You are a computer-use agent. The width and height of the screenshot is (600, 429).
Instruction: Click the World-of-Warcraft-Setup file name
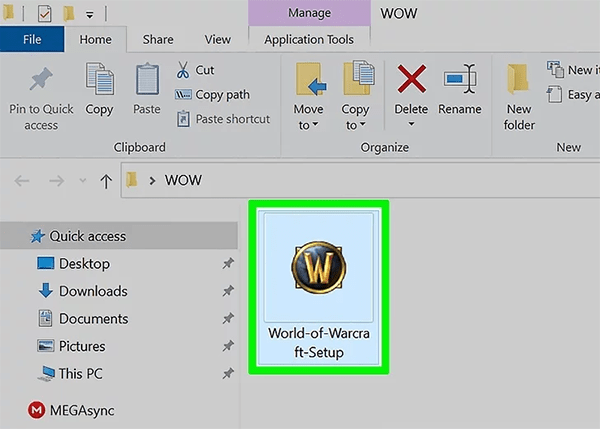[319, 343]
